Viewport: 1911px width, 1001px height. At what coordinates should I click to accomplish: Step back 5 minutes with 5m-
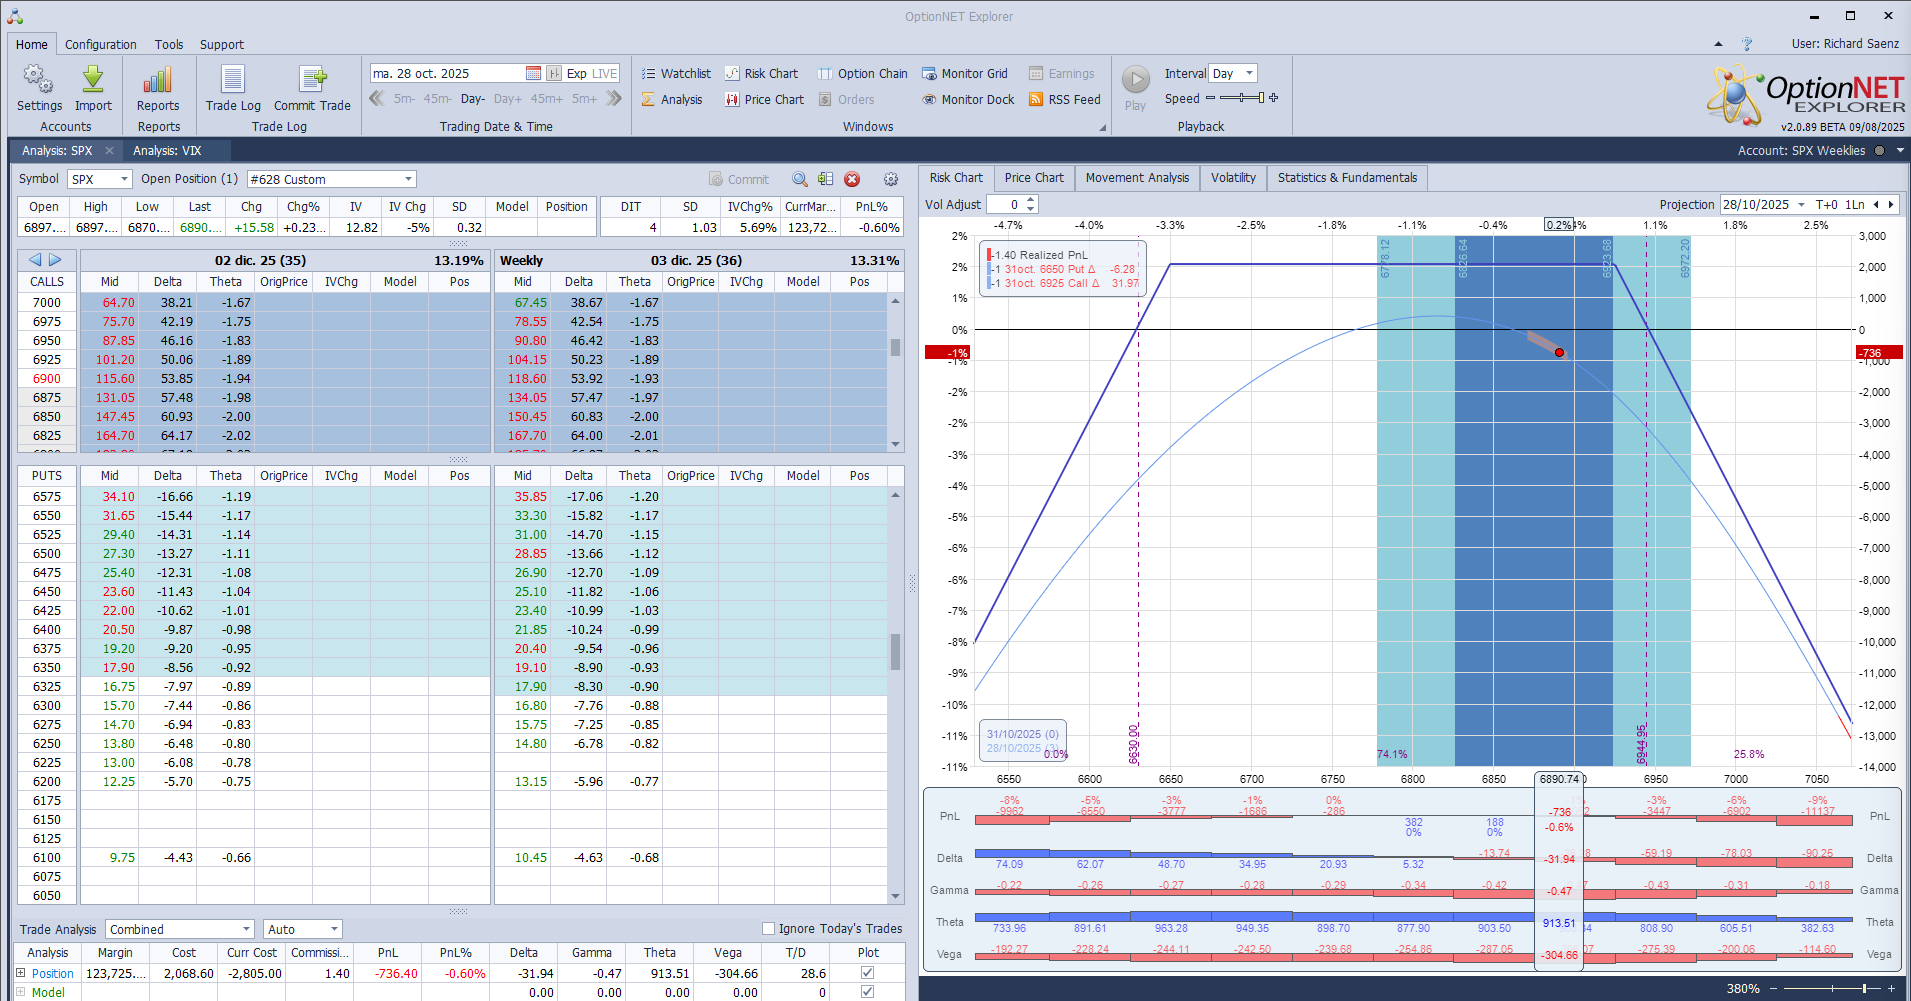coord(404,99)
